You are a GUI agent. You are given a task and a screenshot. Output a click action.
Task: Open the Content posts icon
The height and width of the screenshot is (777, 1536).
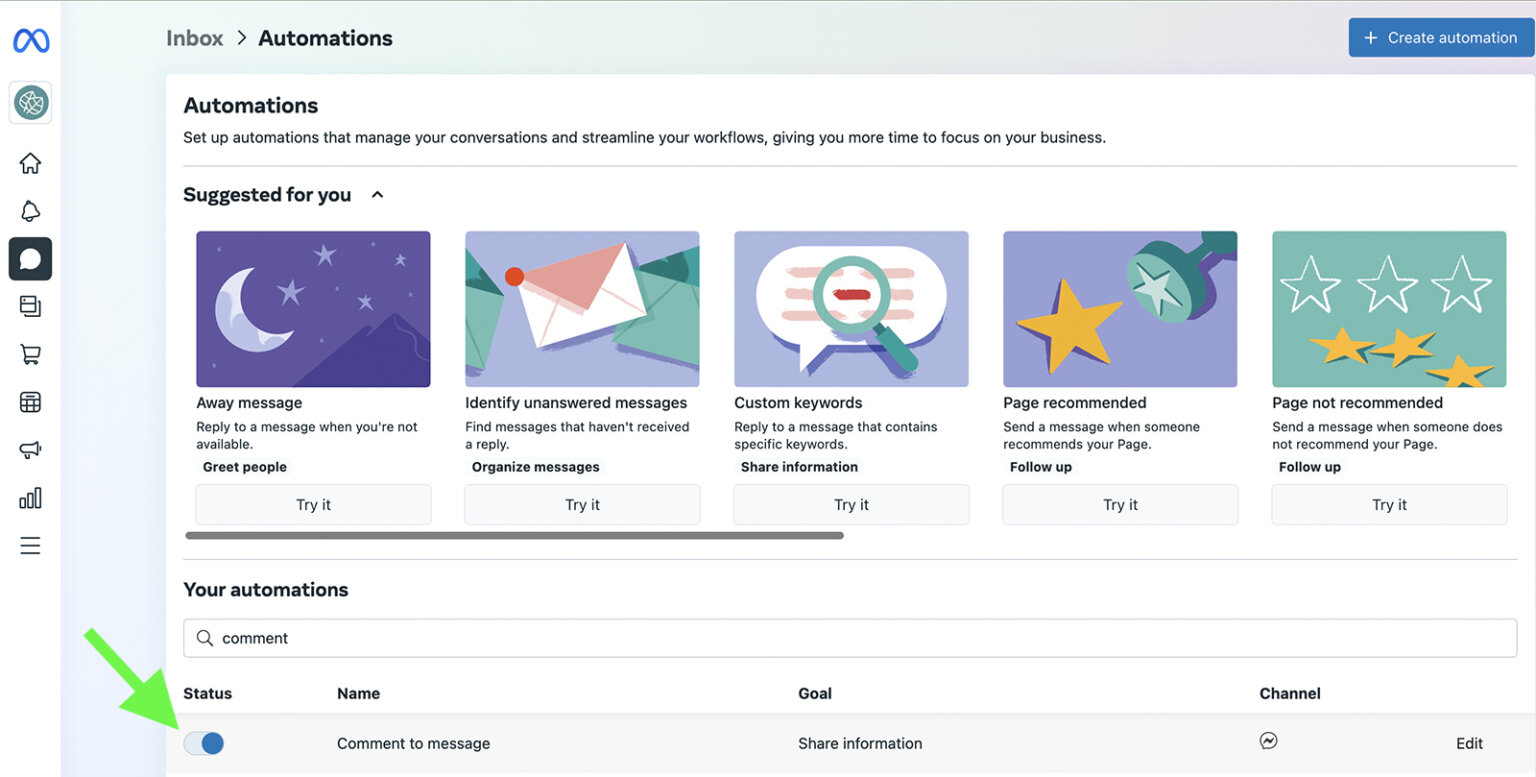pyautogui.click(x=30, y=306)
